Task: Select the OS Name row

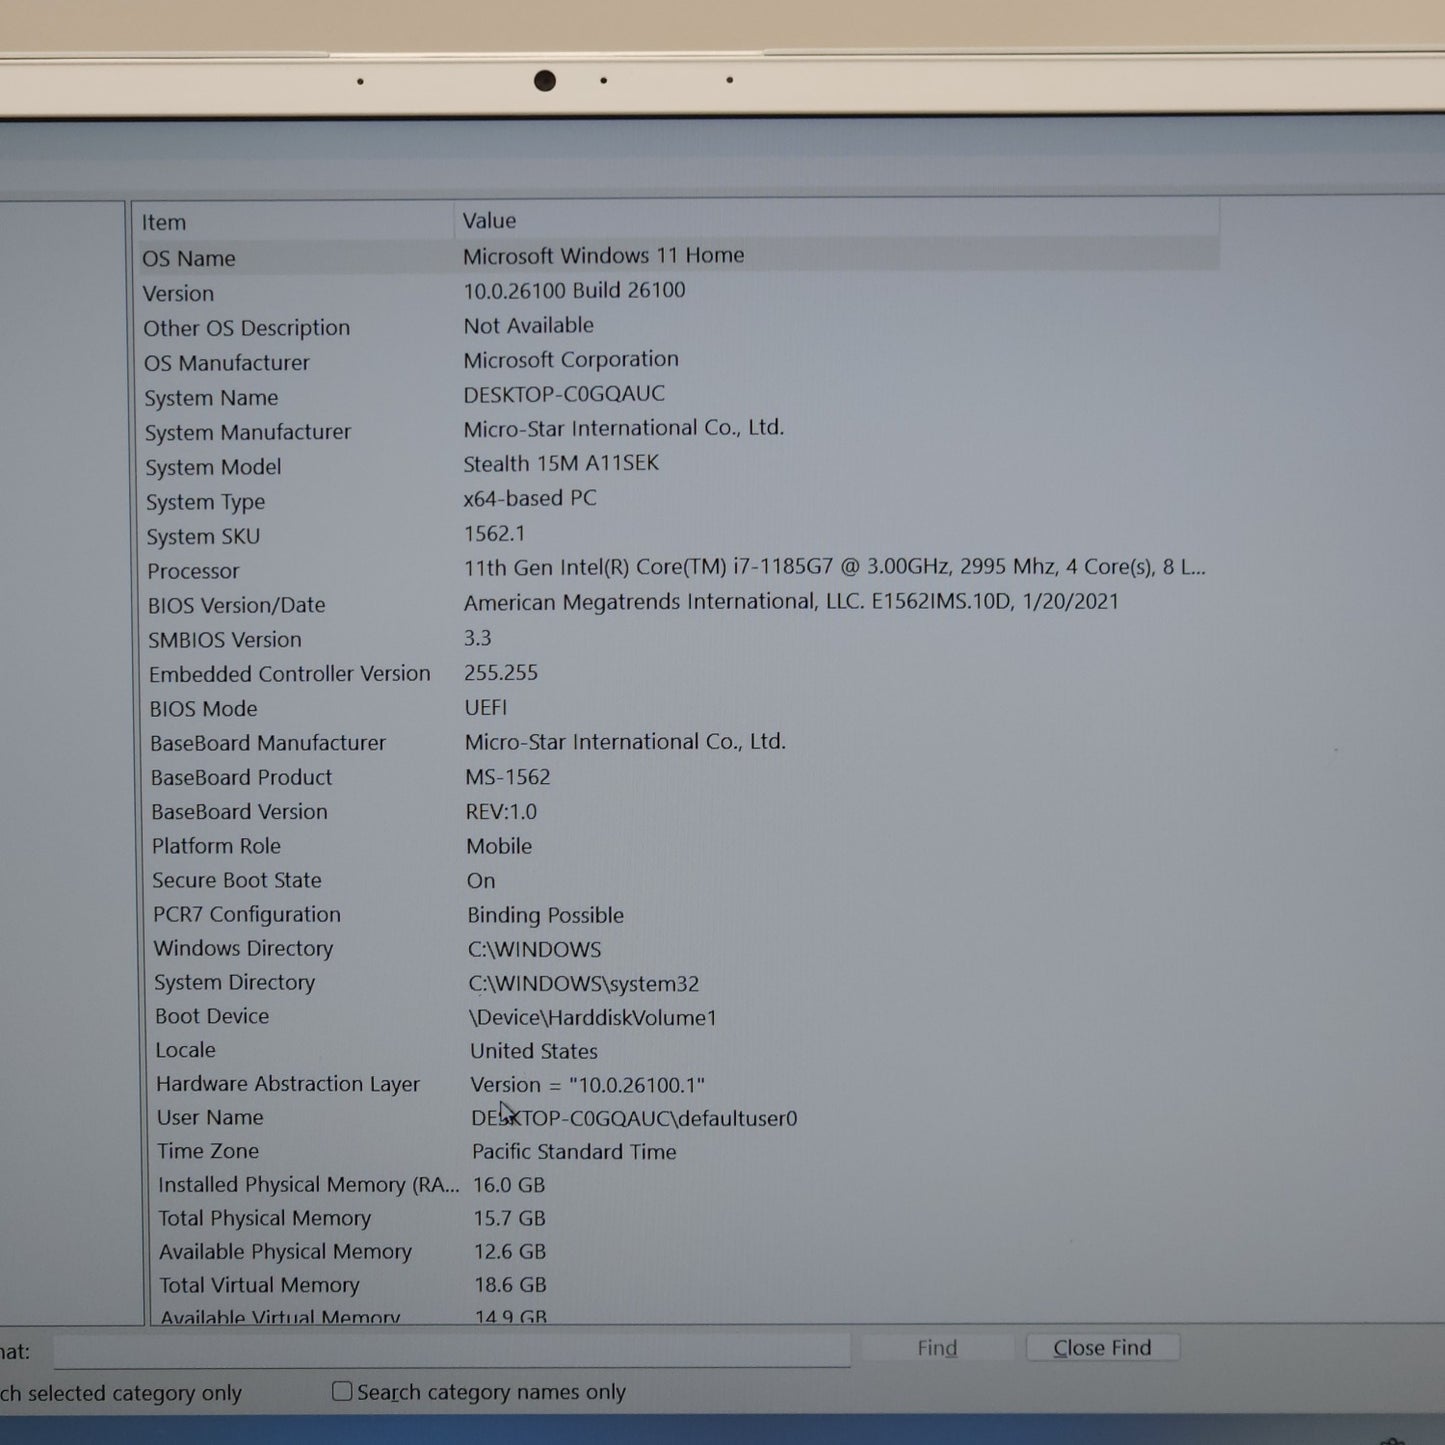Action: (x=189, y=258)
